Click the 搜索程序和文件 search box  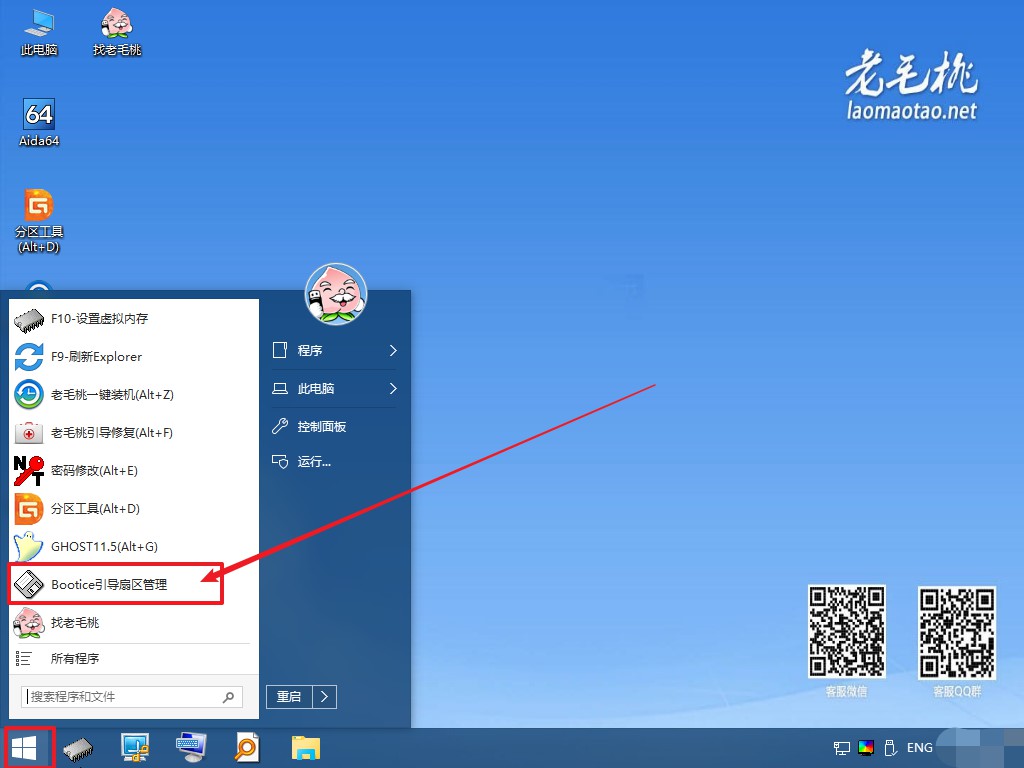(x=132, y=697)
